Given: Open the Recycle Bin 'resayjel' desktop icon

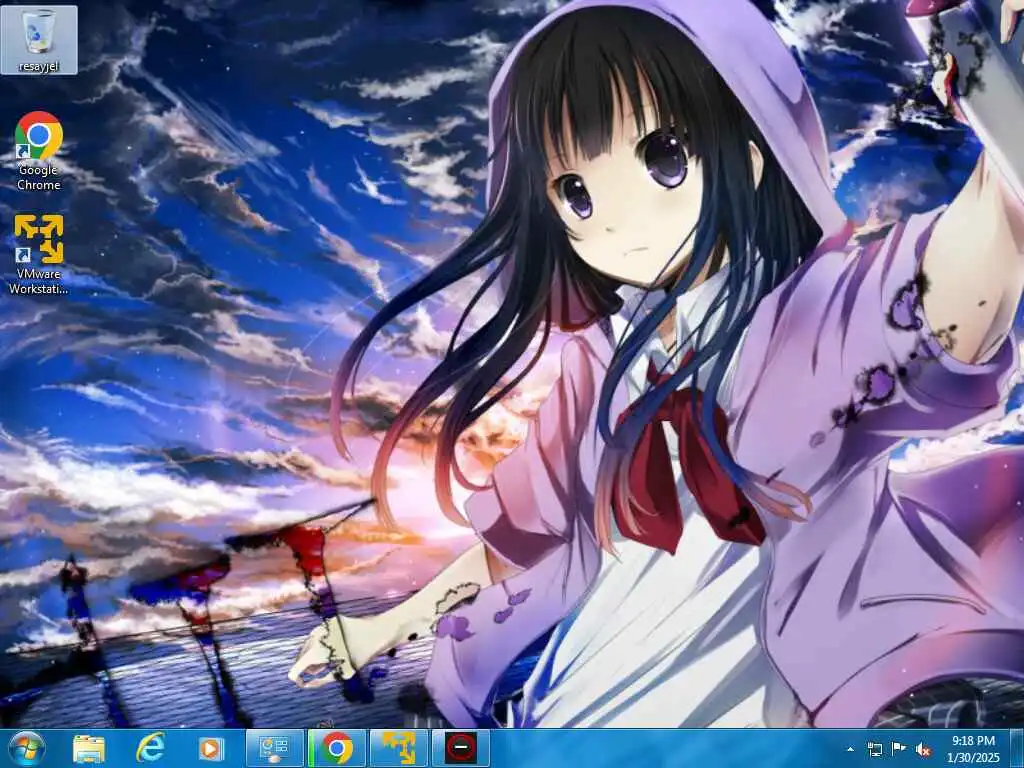Looking at the screenshot, I should click(x=39, y=40).
